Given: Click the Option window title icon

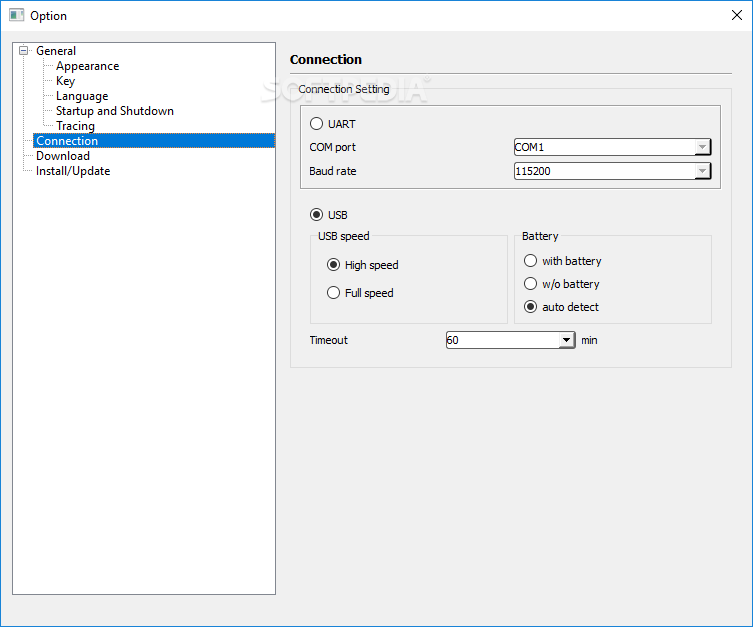Looking at the screenshot, I should pos(16,15).
